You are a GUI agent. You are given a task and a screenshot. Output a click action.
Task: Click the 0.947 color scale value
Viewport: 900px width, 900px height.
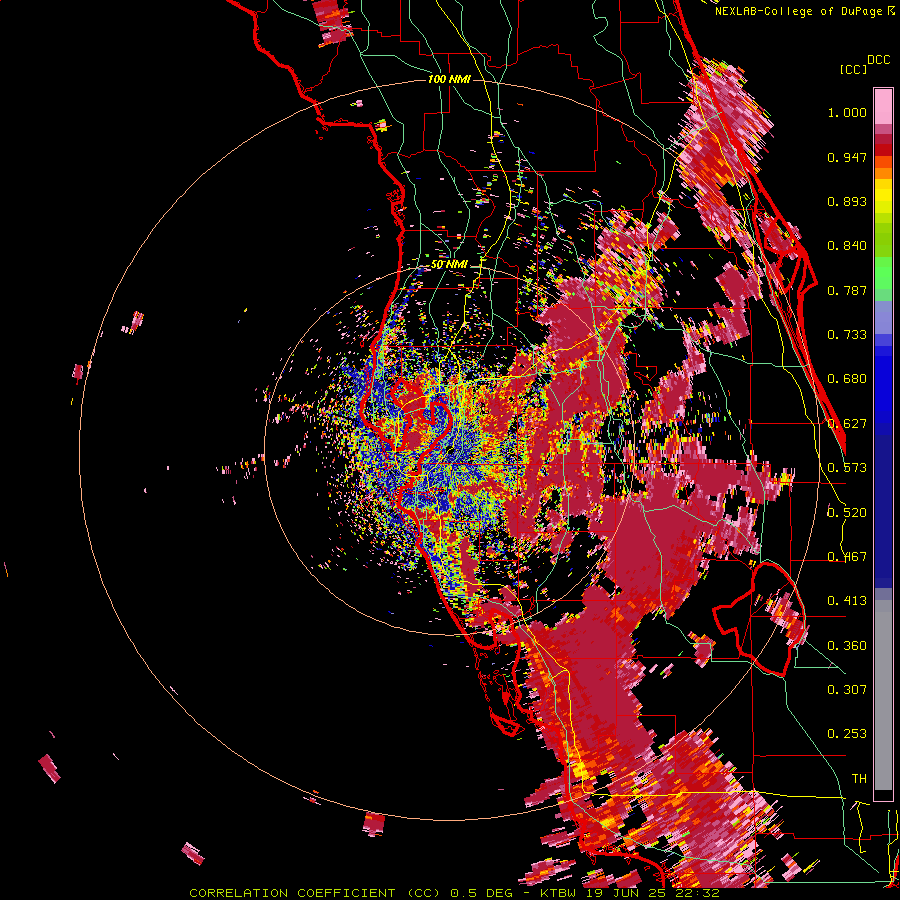pyautogui.click(x=847, y=157)
